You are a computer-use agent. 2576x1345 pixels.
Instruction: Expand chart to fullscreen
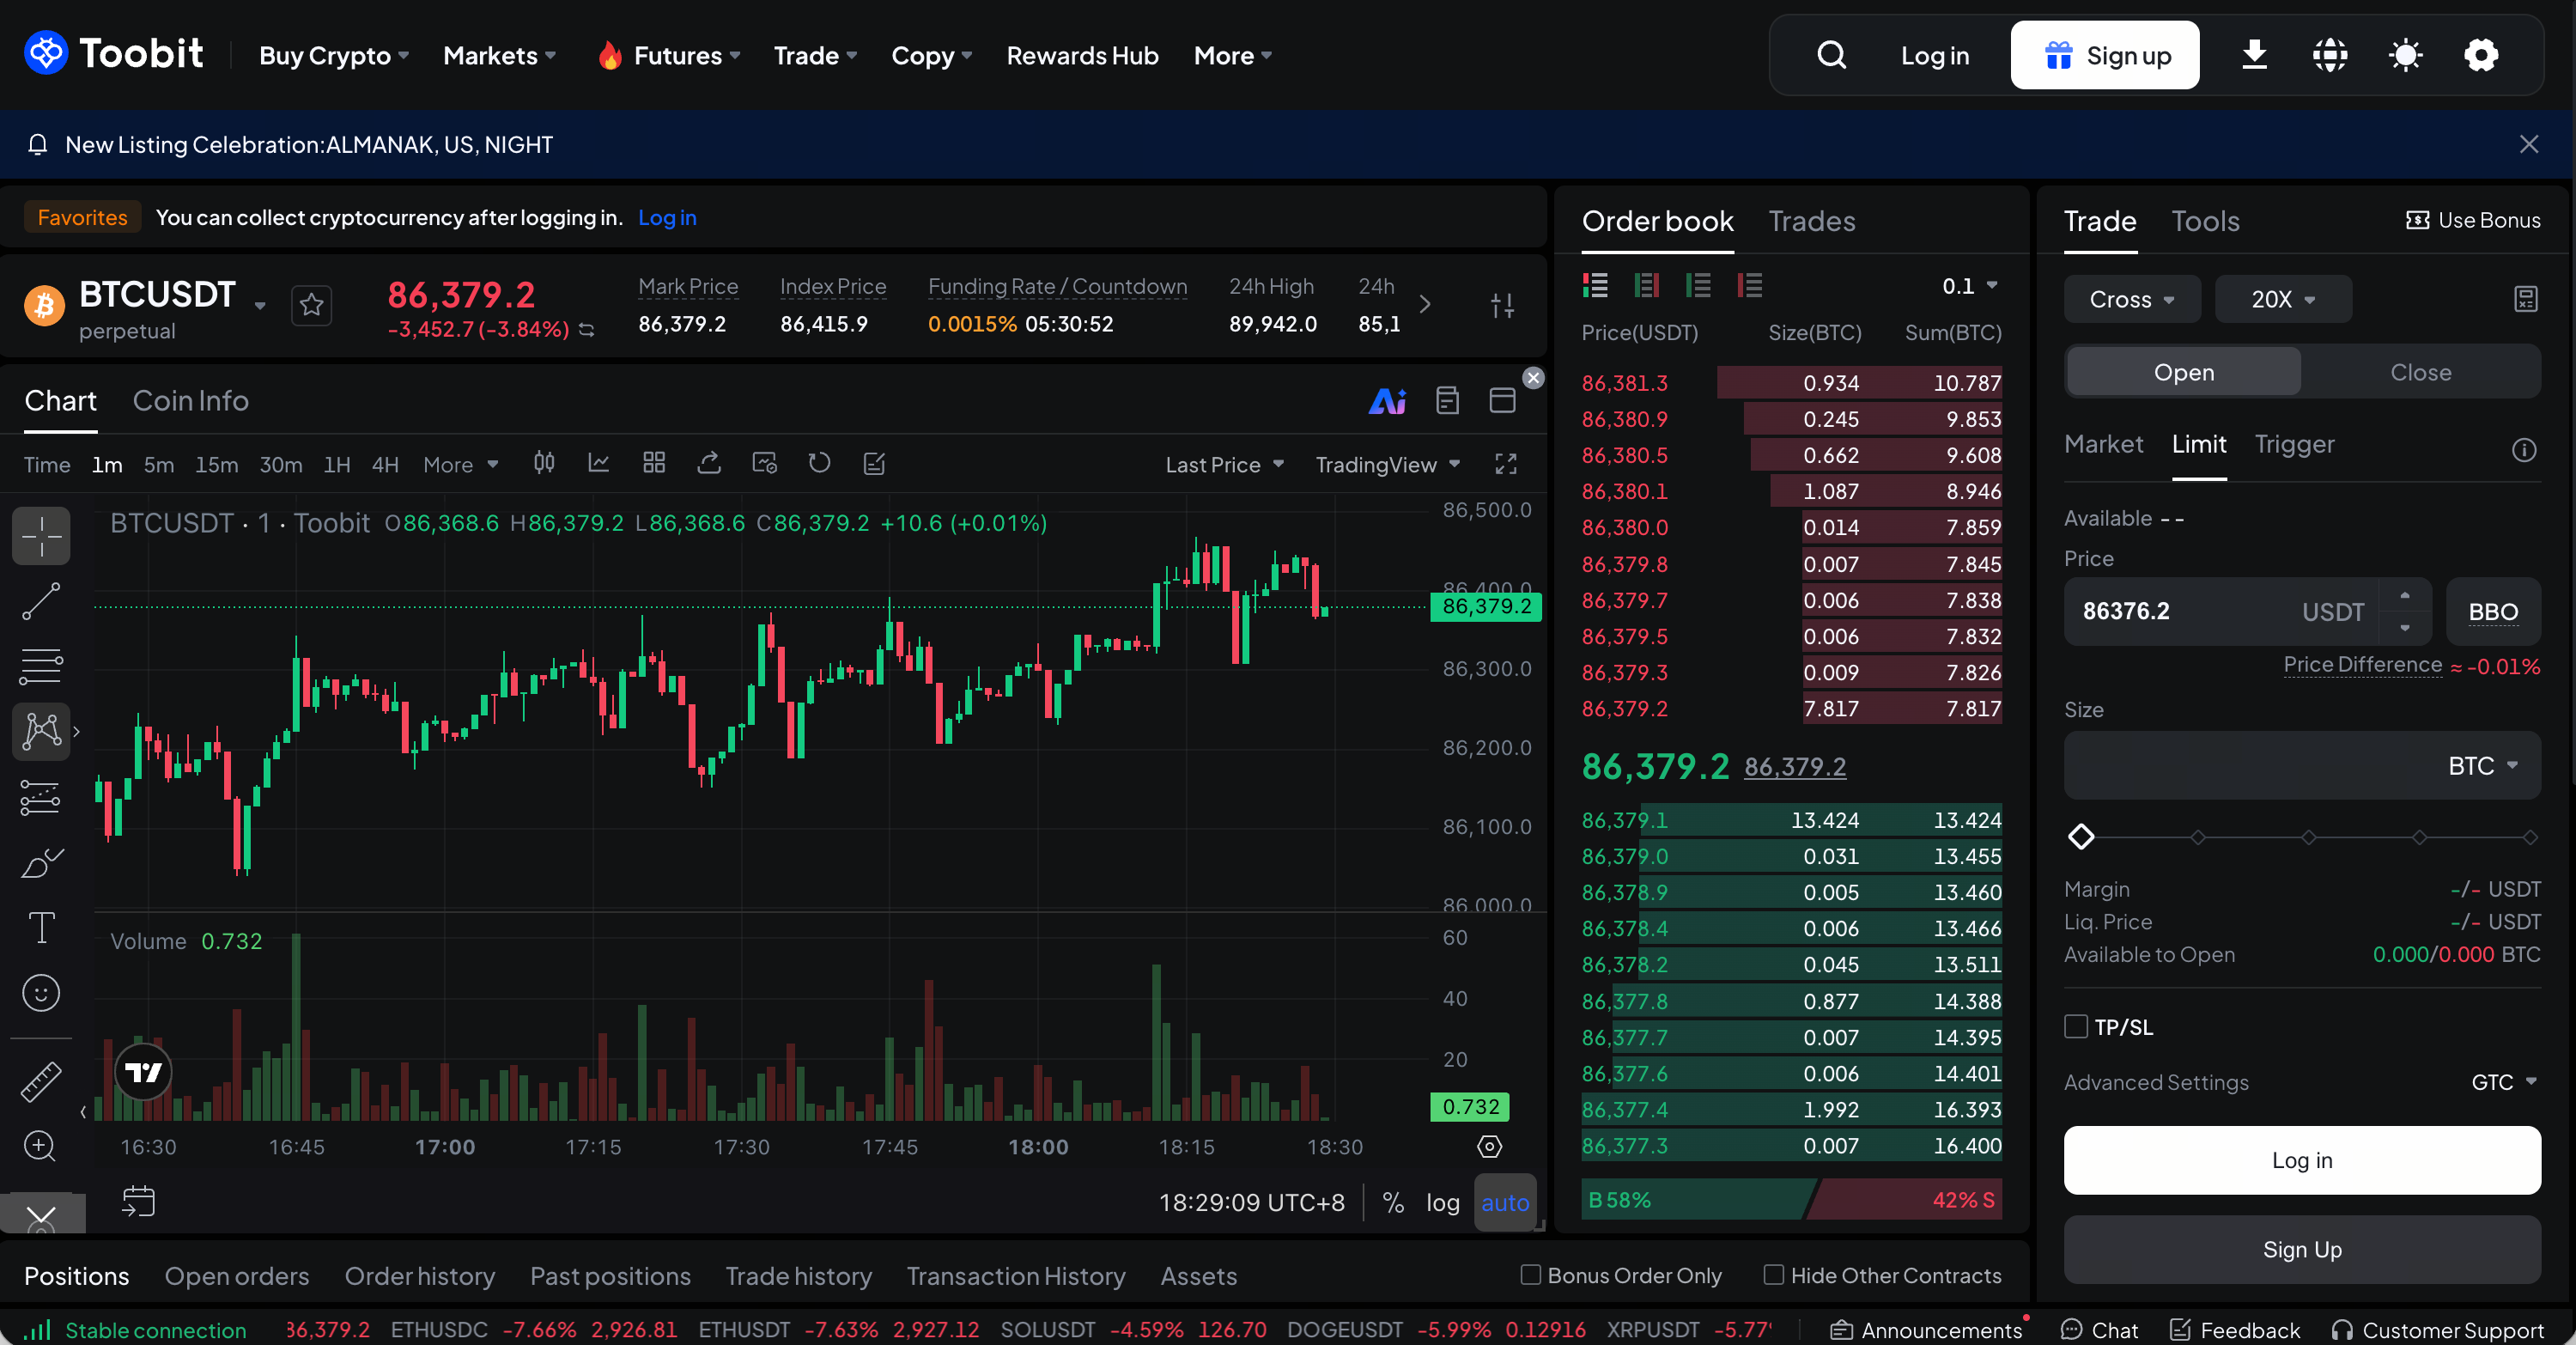(1505, 464)
